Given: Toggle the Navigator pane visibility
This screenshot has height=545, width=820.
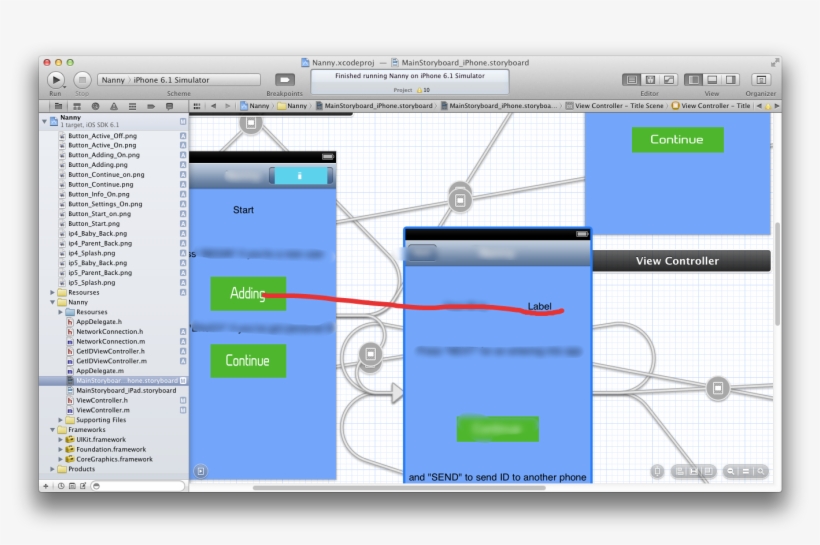Looking at the screenshot, I should 694,80.
